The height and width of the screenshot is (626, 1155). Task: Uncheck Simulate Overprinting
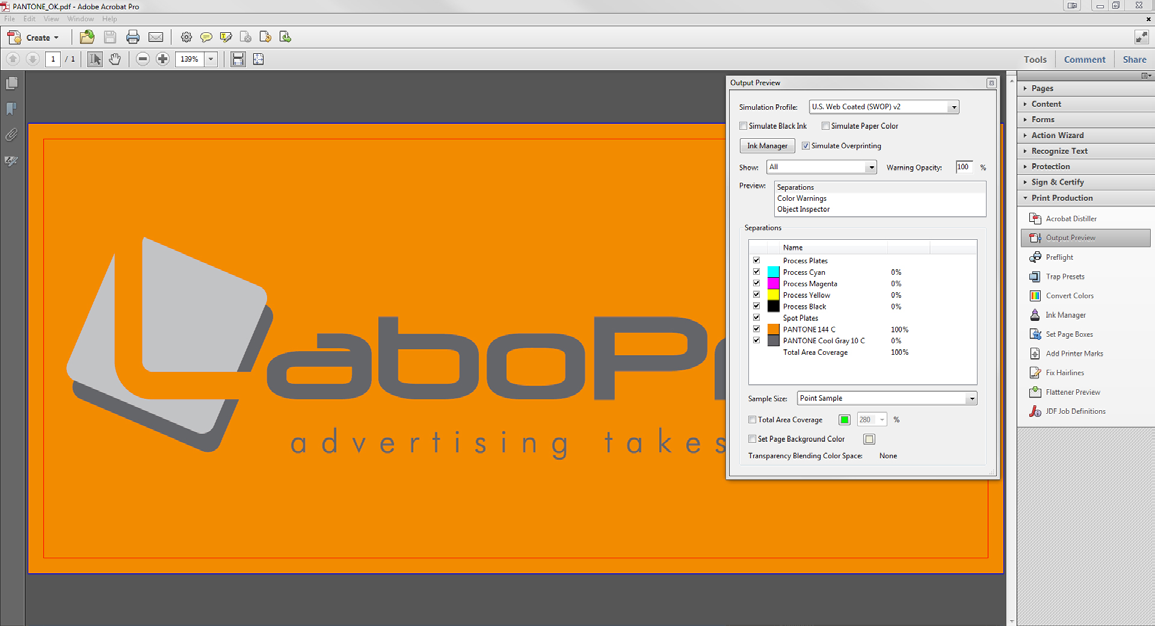[x=806, y=146]
